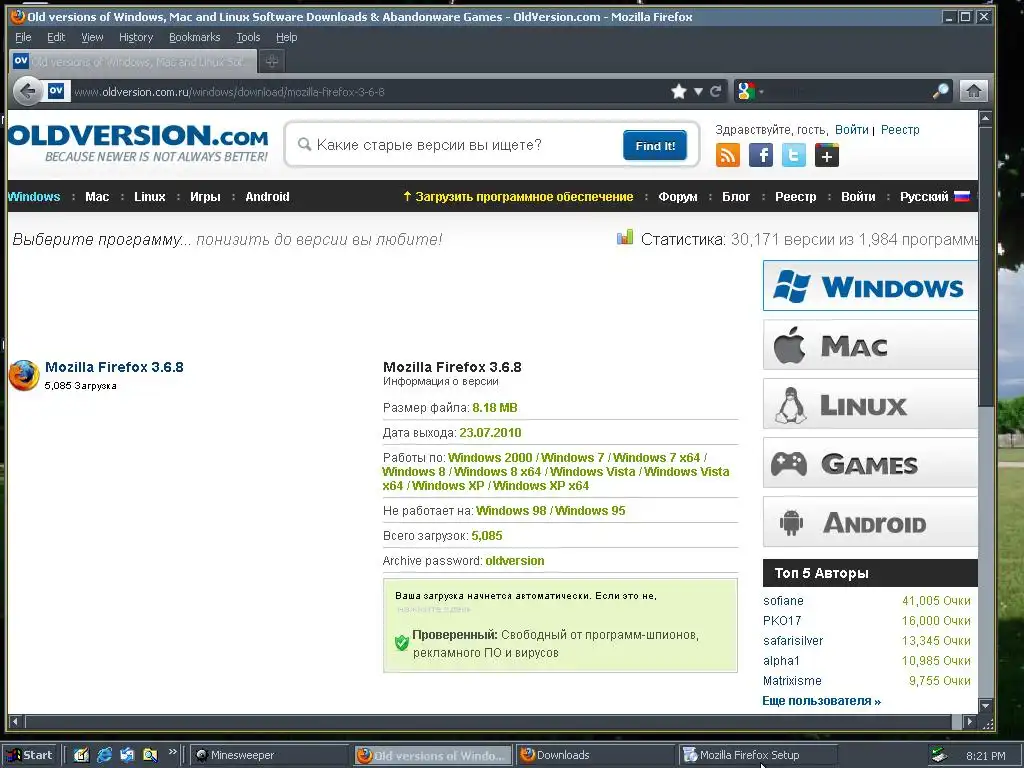Click the vertical scrollbar down arrow
The height and width of the screenshot is (768, 1024).
click(986, 706)
